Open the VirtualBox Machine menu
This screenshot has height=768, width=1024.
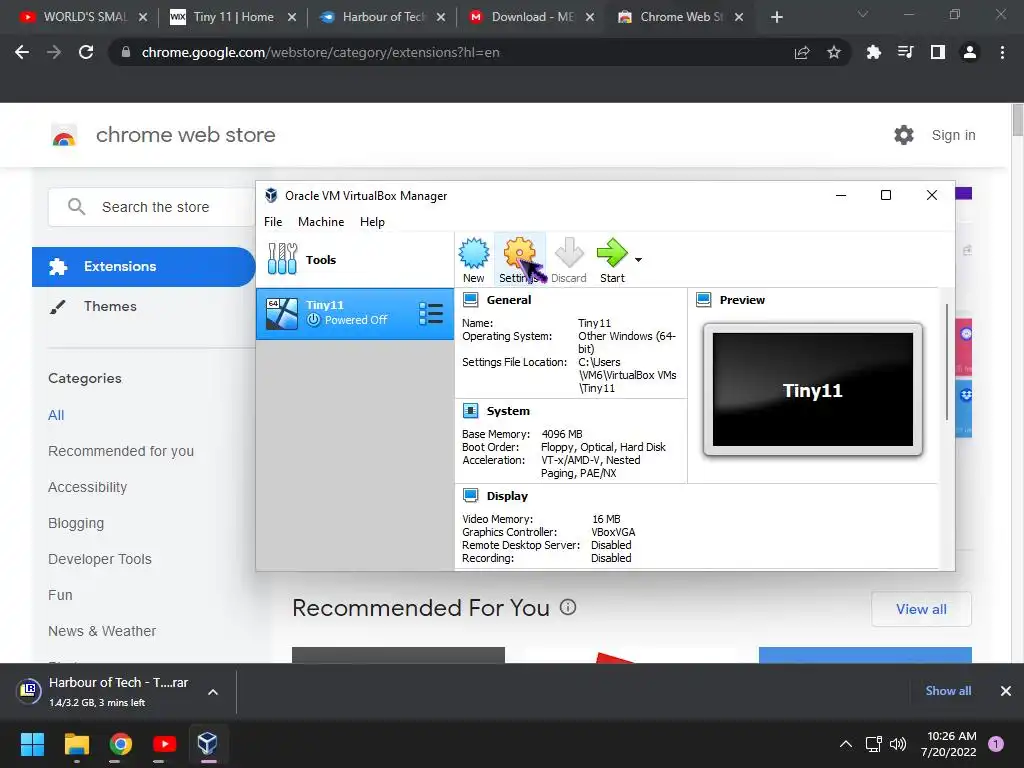pyautogui.click(x=321, y=222)
